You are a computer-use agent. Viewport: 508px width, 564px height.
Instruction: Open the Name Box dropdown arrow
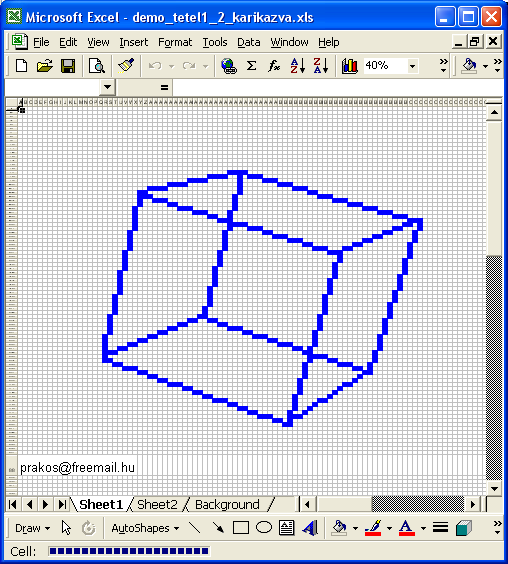(107, 87)
